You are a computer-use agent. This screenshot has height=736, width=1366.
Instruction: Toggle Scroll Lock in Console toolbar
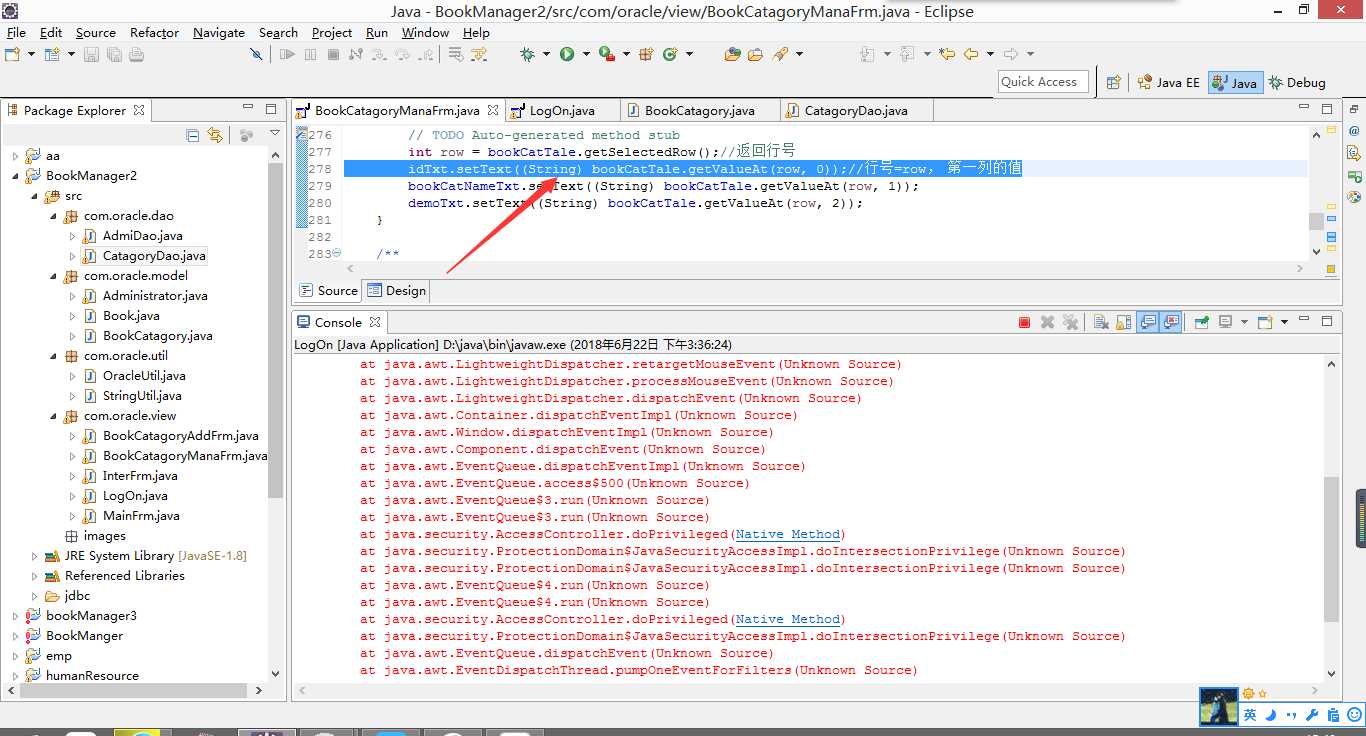pos(1123,322)
